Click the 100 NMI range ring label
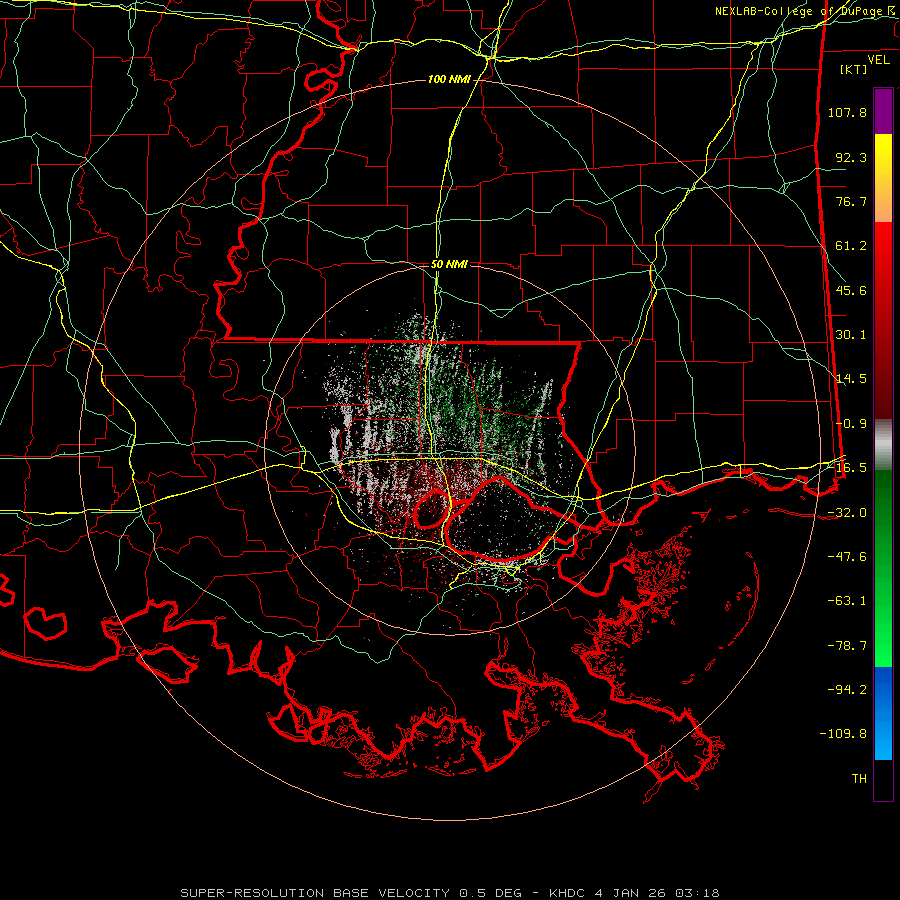 [449, 79]
